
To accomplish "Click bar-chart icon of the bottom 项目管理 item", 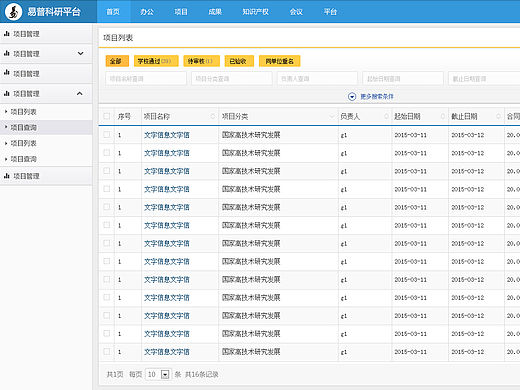I will pos(7,176).
